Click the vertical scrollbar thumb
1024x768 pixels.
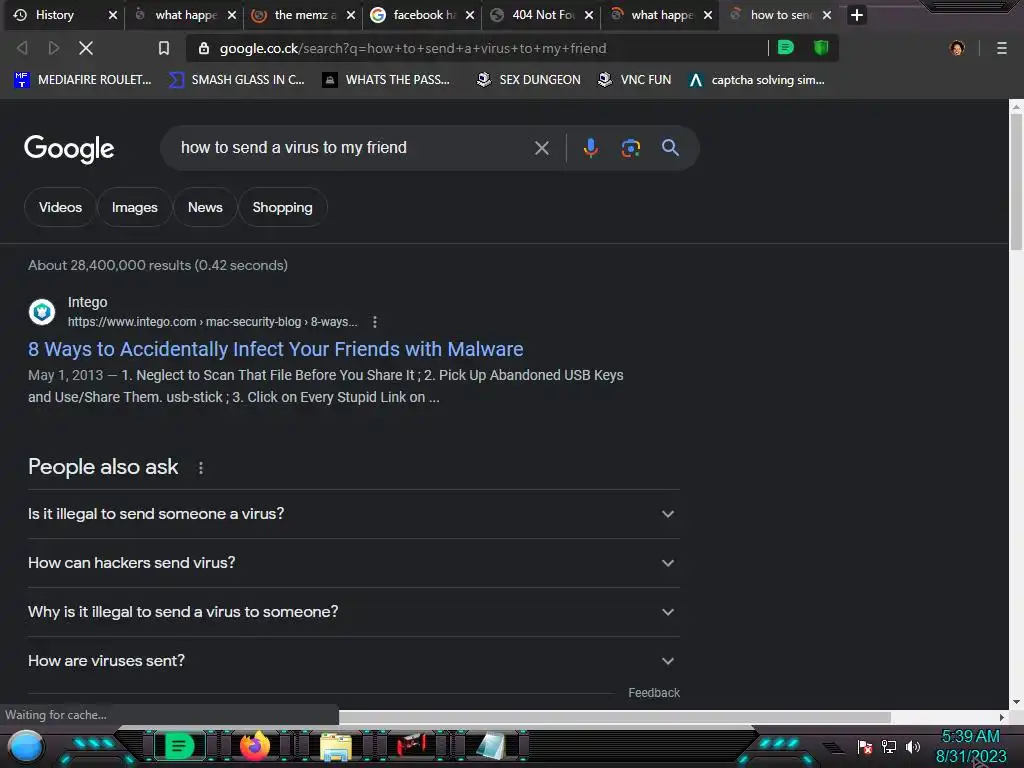pyautogui.click(x=1016, y=182)
